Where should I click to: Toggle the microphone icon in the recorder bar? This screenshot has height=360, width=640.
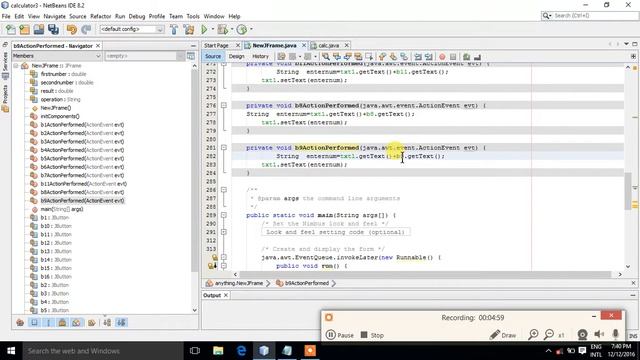click(616, 335)
